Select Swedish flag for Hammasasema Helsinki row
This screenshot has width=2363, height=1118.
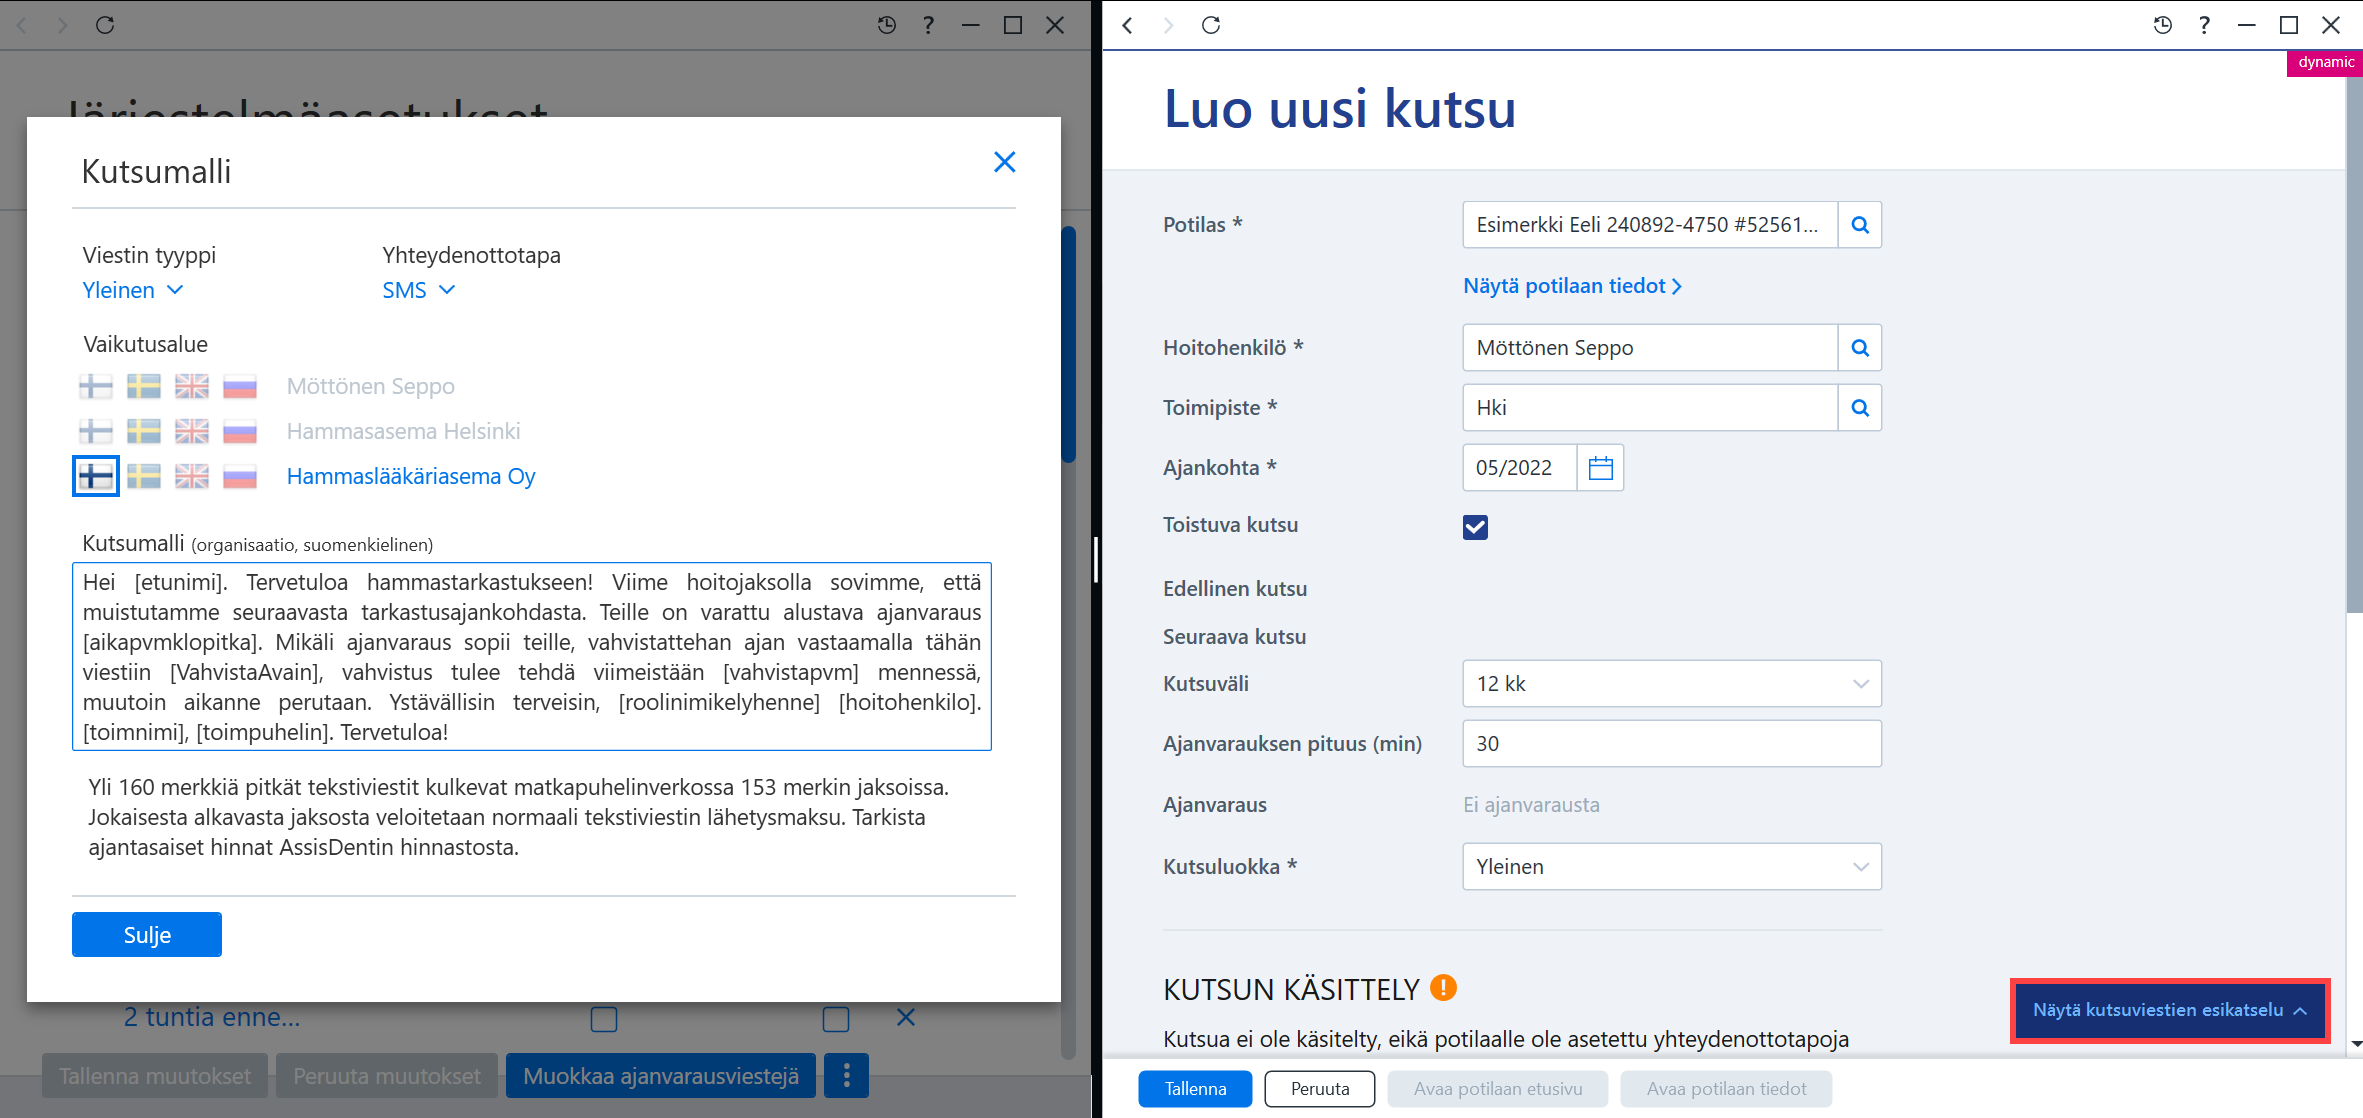144,431
